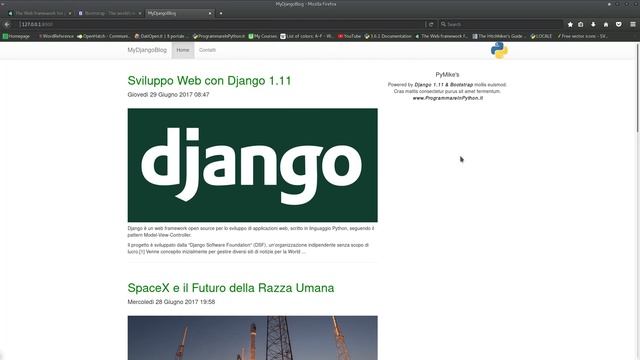Click the Django 1.11 & Bootstrap sidebar text
The image size is (640, 360).
pyautogui.click(x=444, y=85)
